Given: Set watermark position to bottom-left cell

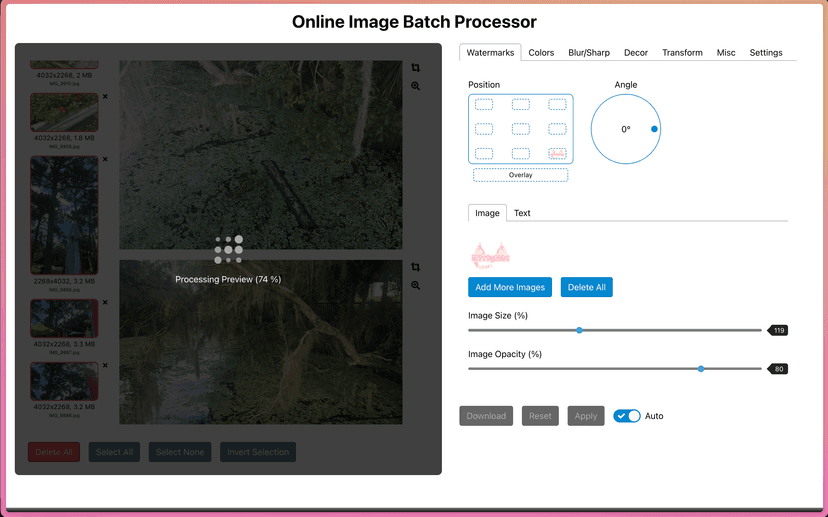Looking at the screenshot, I should pyautogui.click(x=484, y=154).
